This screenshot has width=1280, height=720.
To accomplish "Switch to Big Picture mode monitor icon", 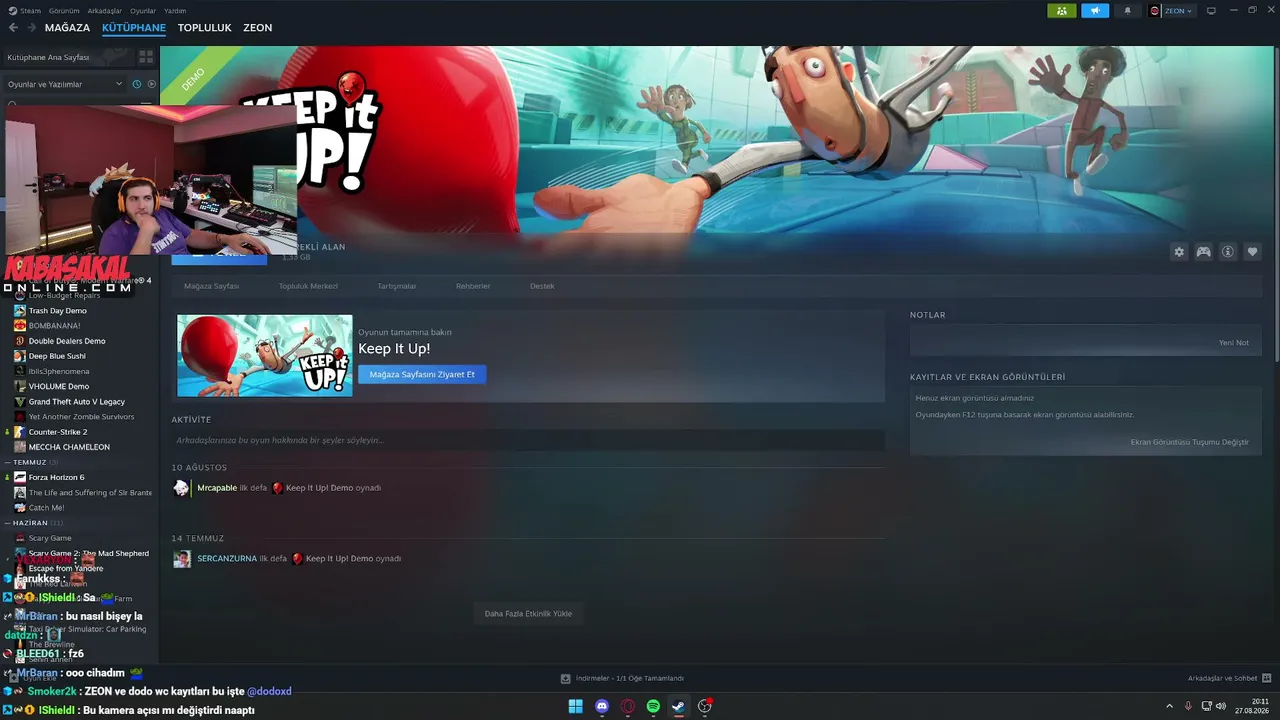I will [1211, 11].
